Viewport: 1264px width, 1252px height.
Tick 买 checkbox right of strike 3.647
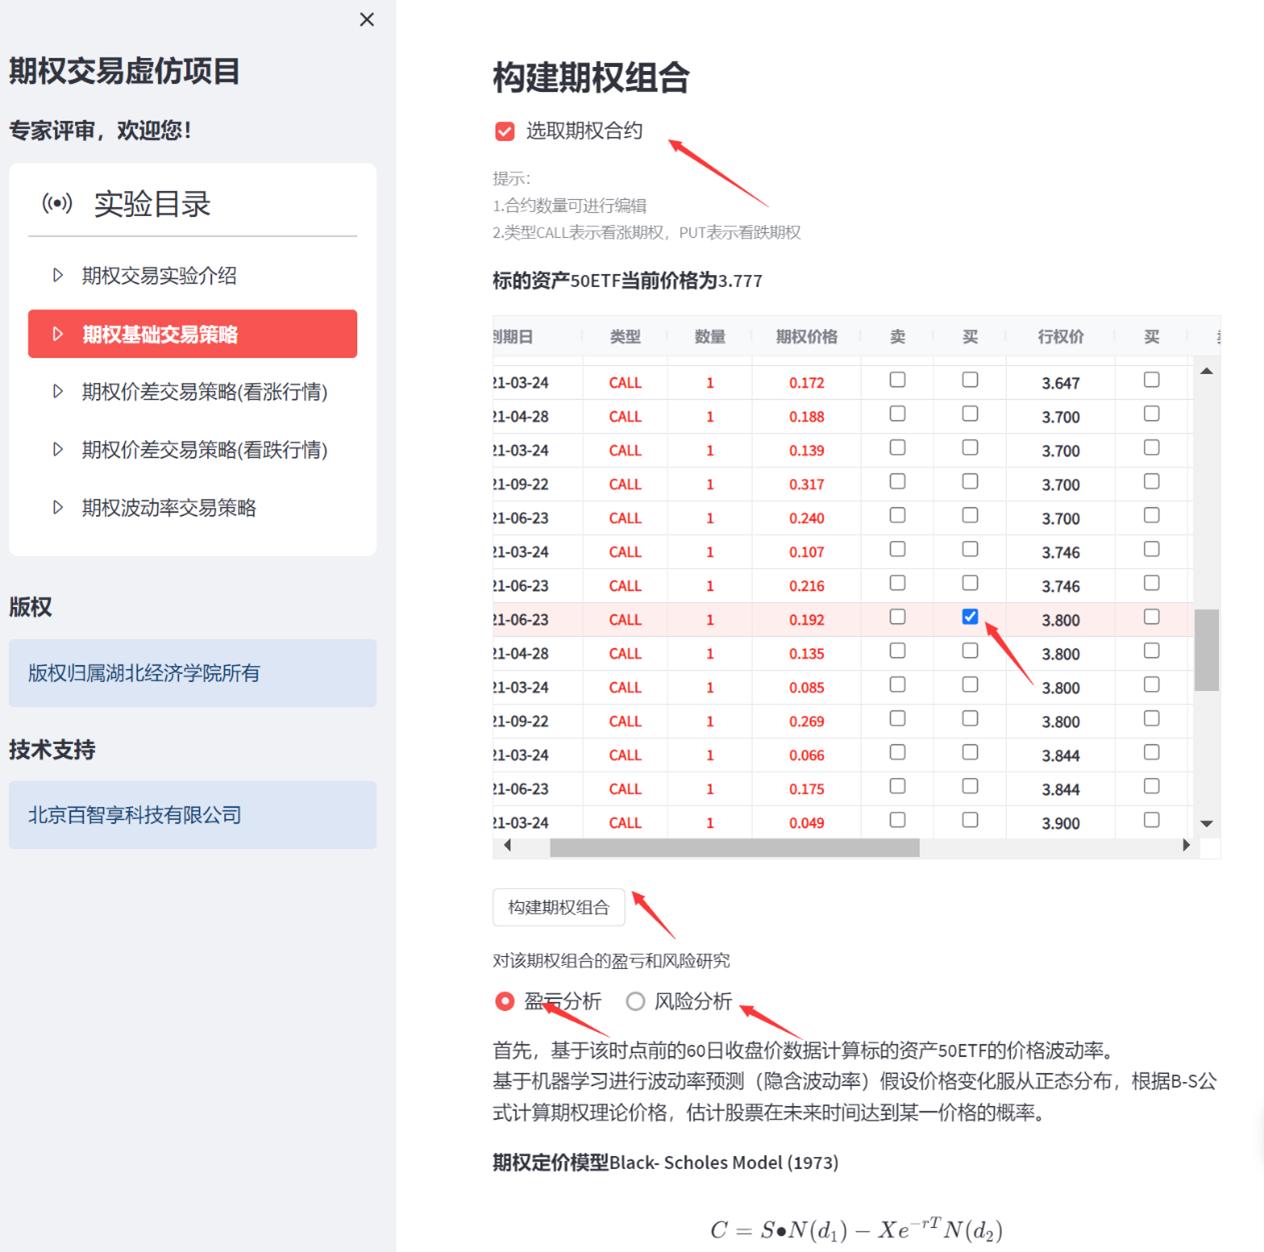1152,380
